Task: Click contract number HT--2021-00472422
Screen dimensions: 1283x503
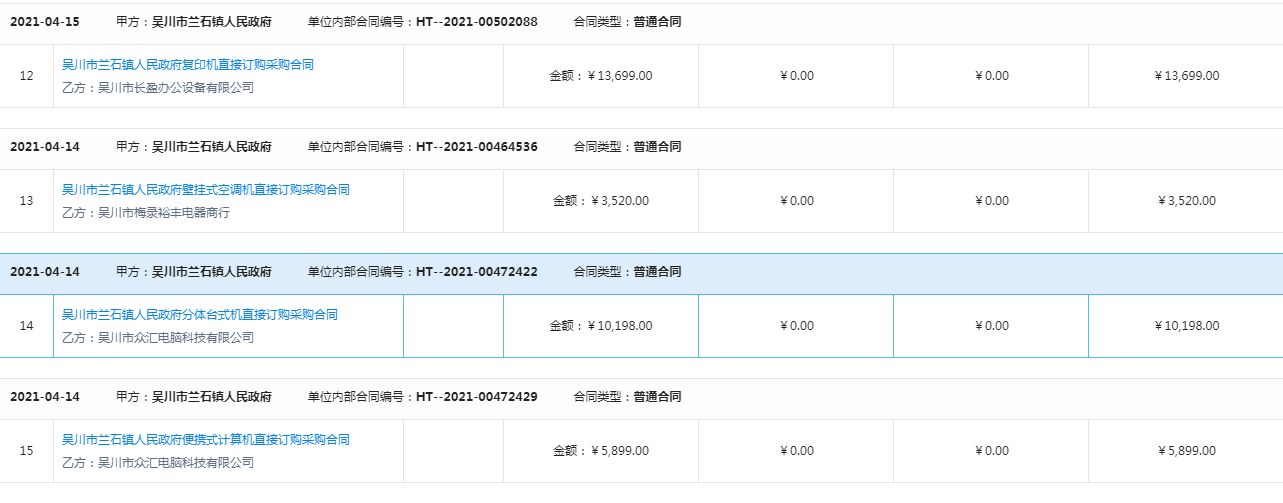Action: (x=476, y=271)
